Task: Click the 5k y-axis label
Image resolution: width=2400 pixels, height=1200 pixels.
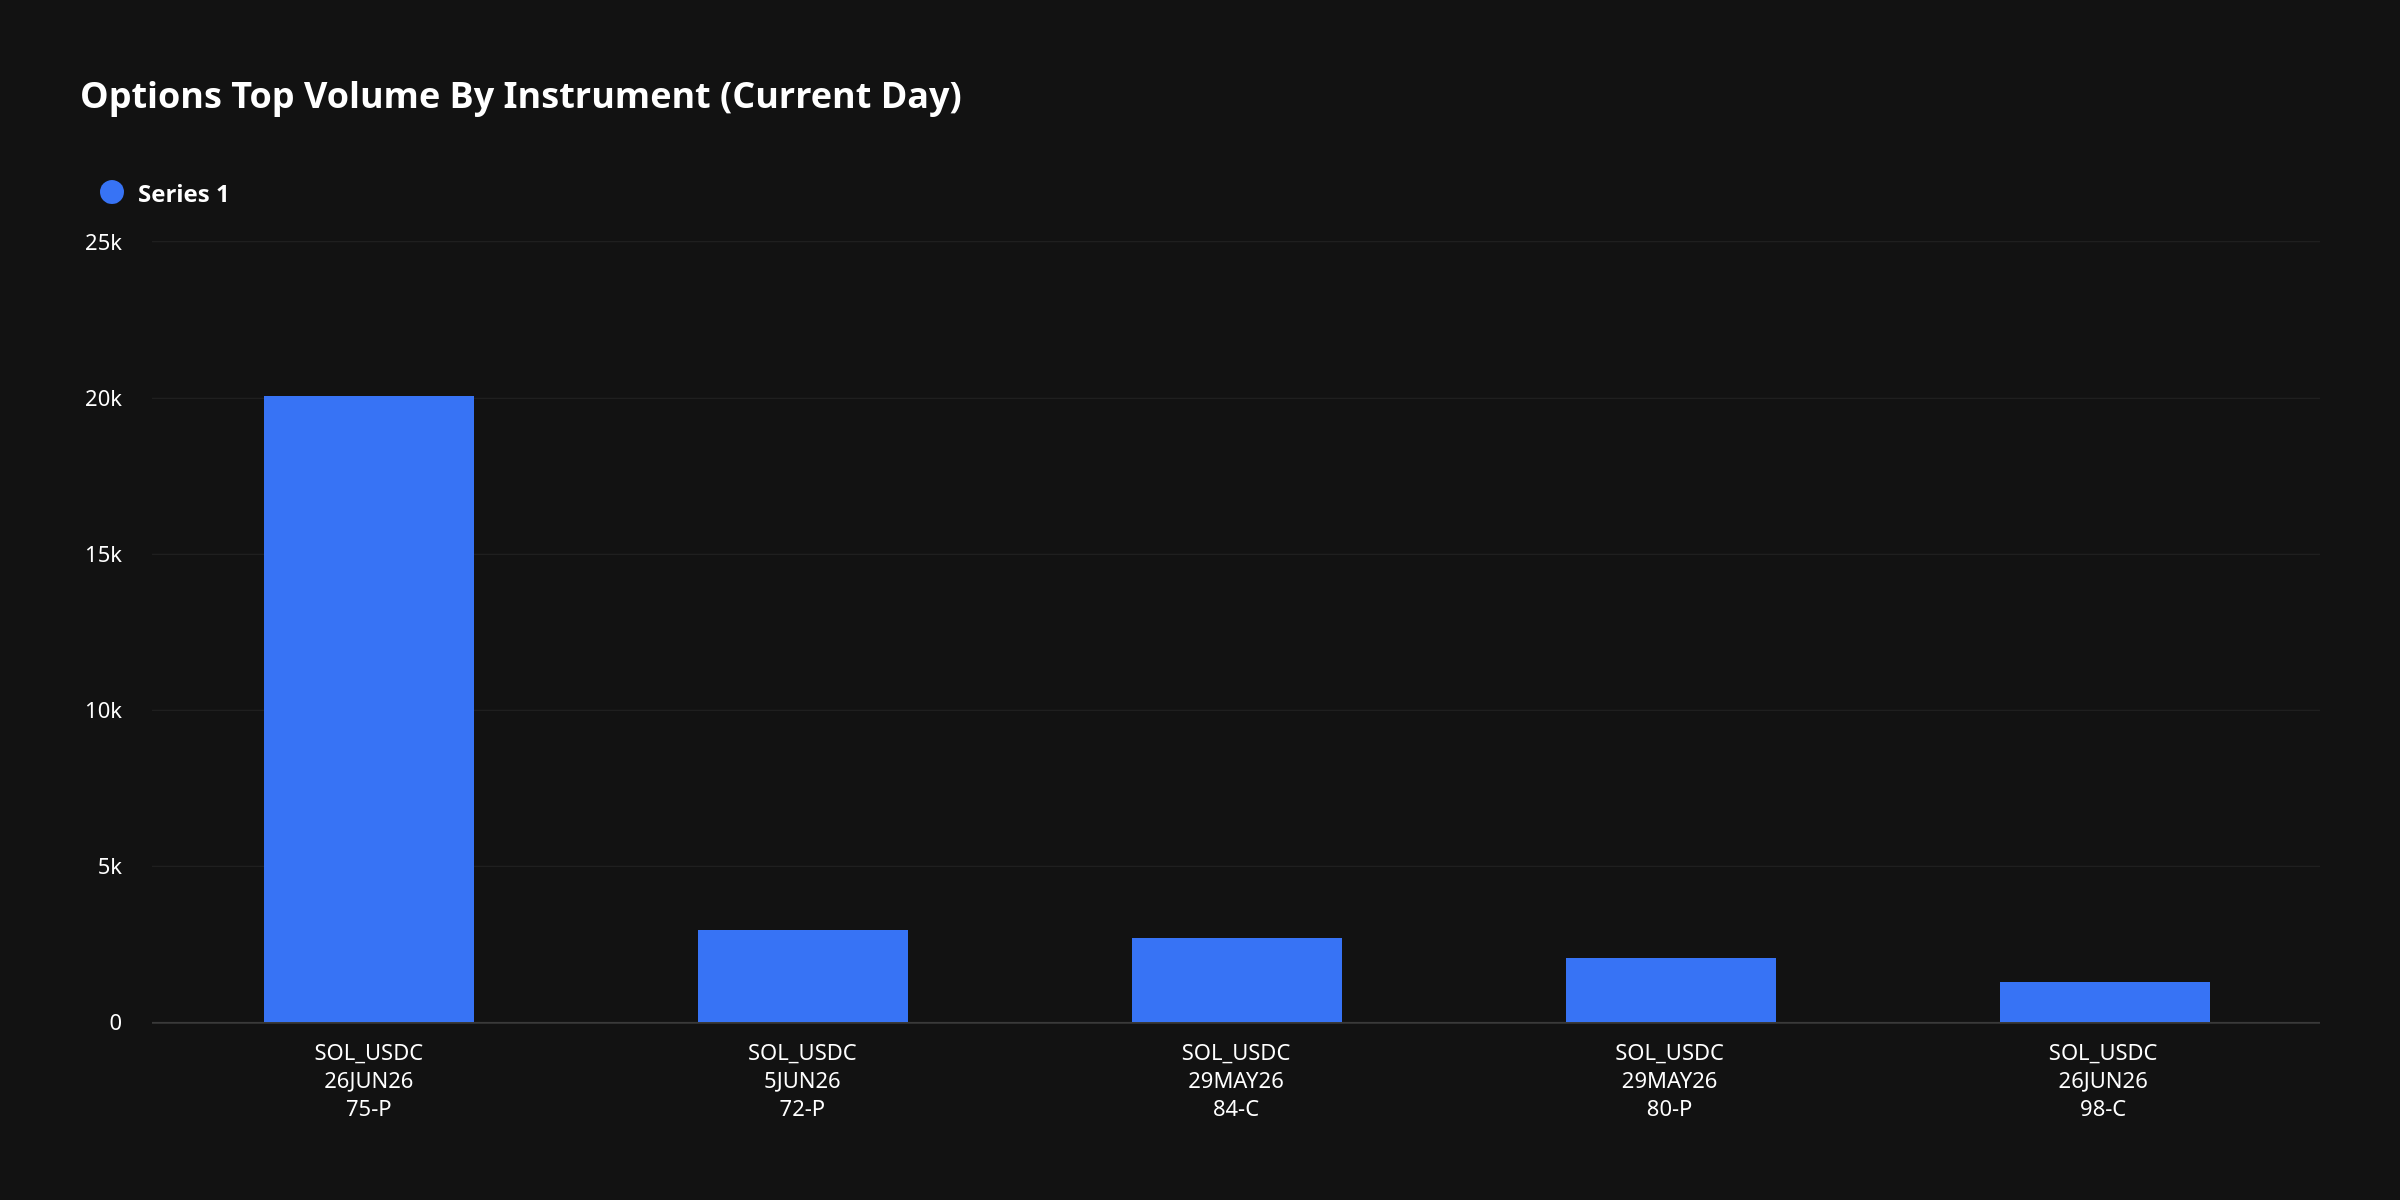Action: 109,866
